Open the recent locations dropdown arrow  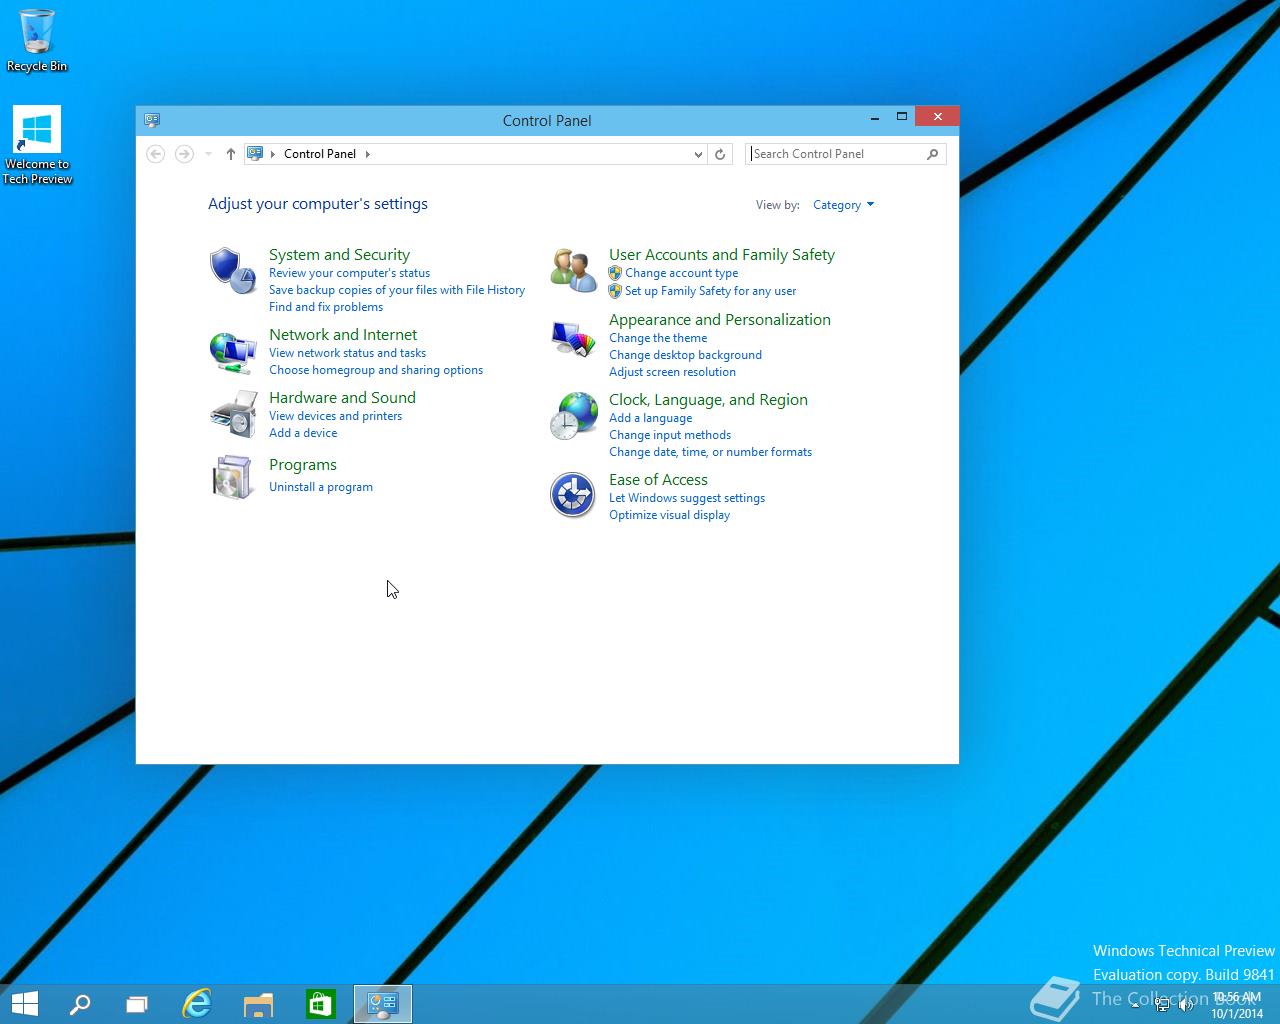pos(208,154)
